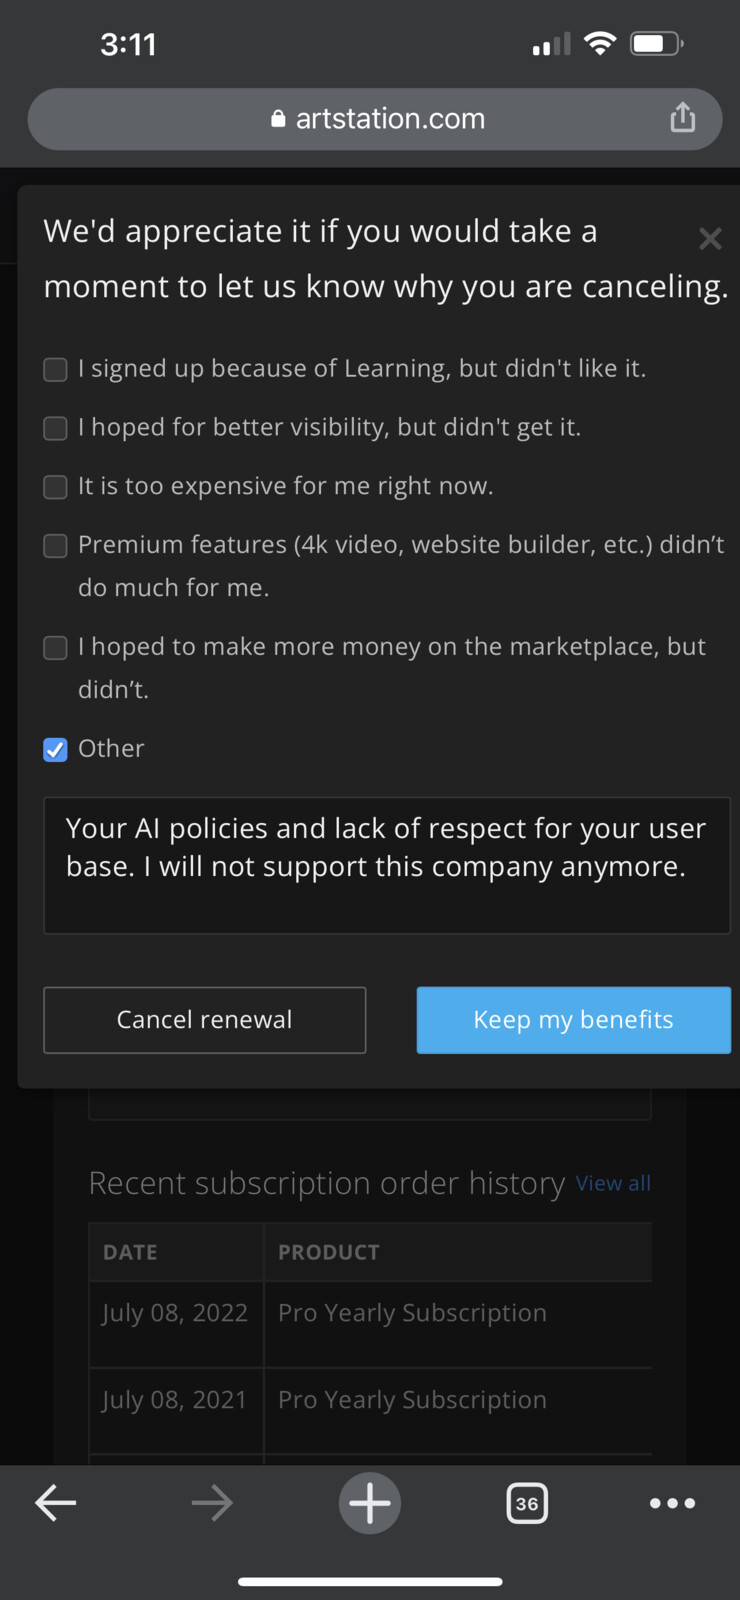740x1600 pixels.
Task: Tap the artstation.com address bar
Action: [375, 119]
